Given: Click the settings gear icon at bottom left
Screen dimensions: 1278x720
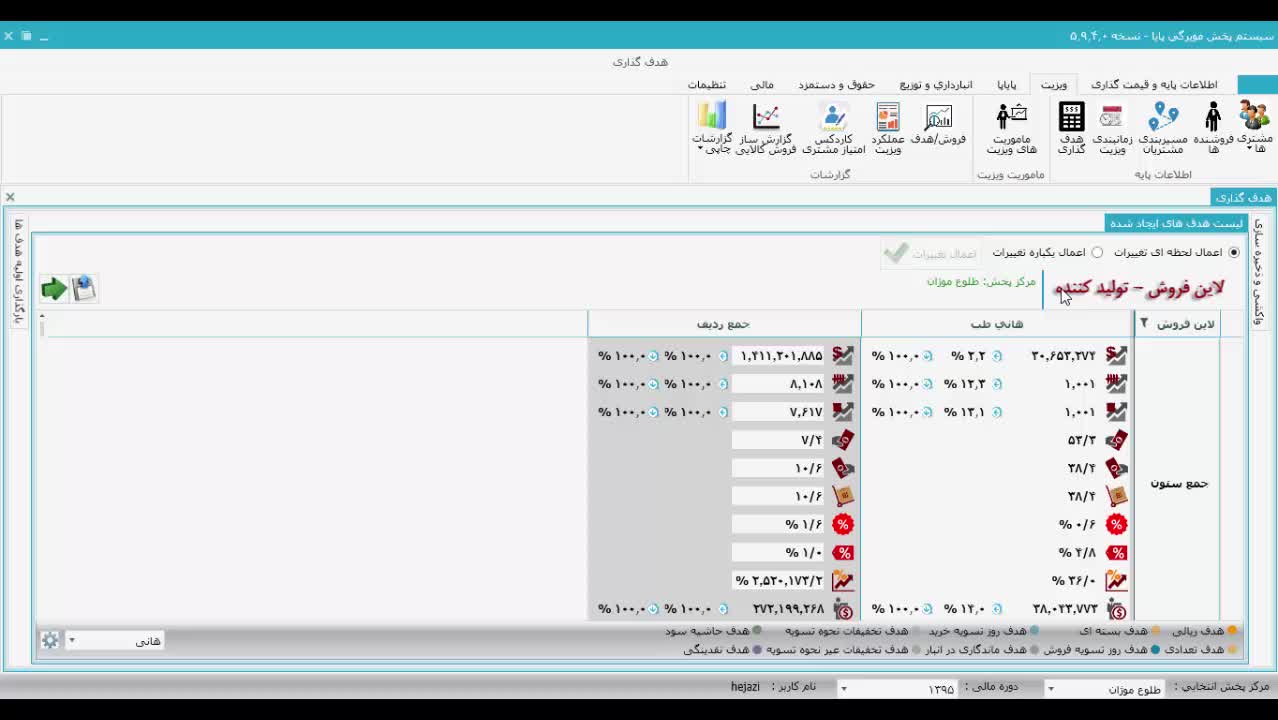Looking at the screenshot, I should 49,640.
